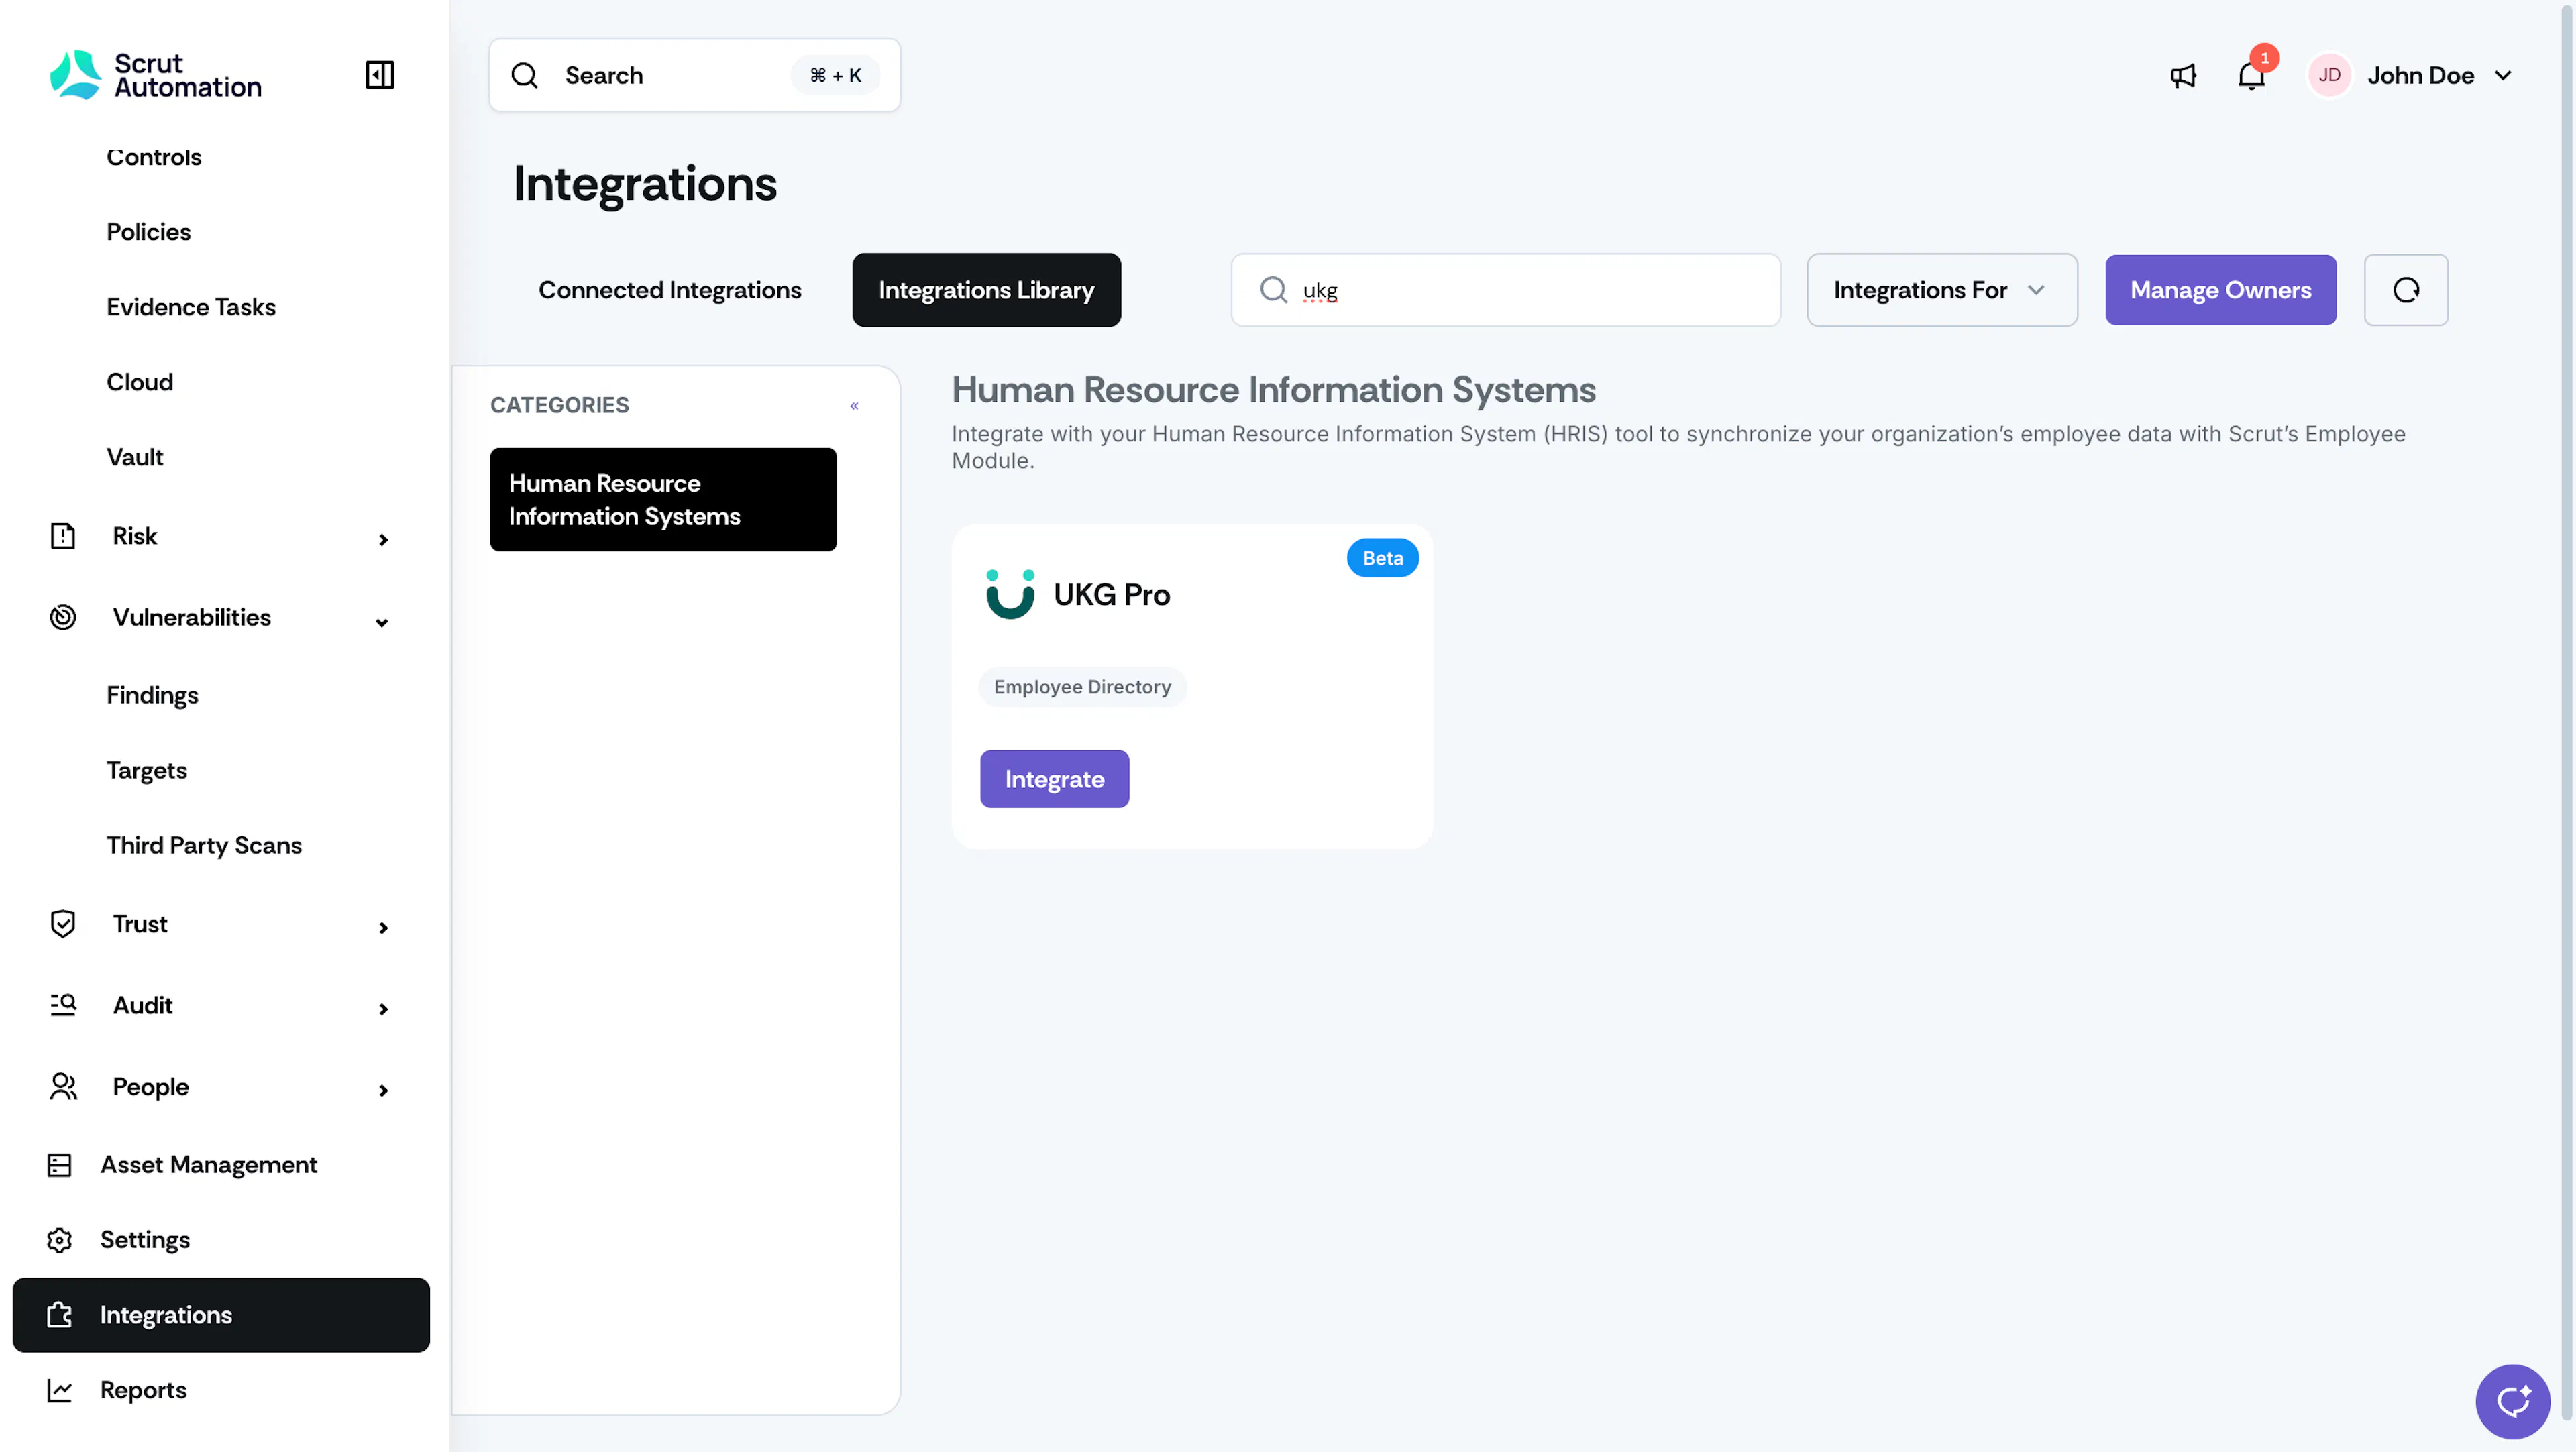Go to Third Party Scans

point(204,845)
